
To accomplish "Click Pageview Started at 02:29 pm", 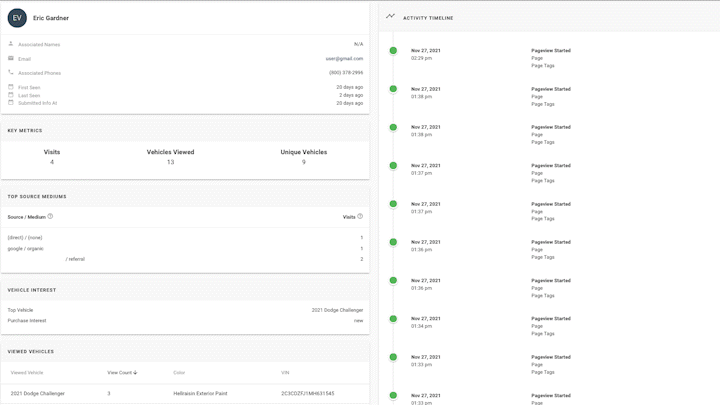I will (x=551, y=51).
